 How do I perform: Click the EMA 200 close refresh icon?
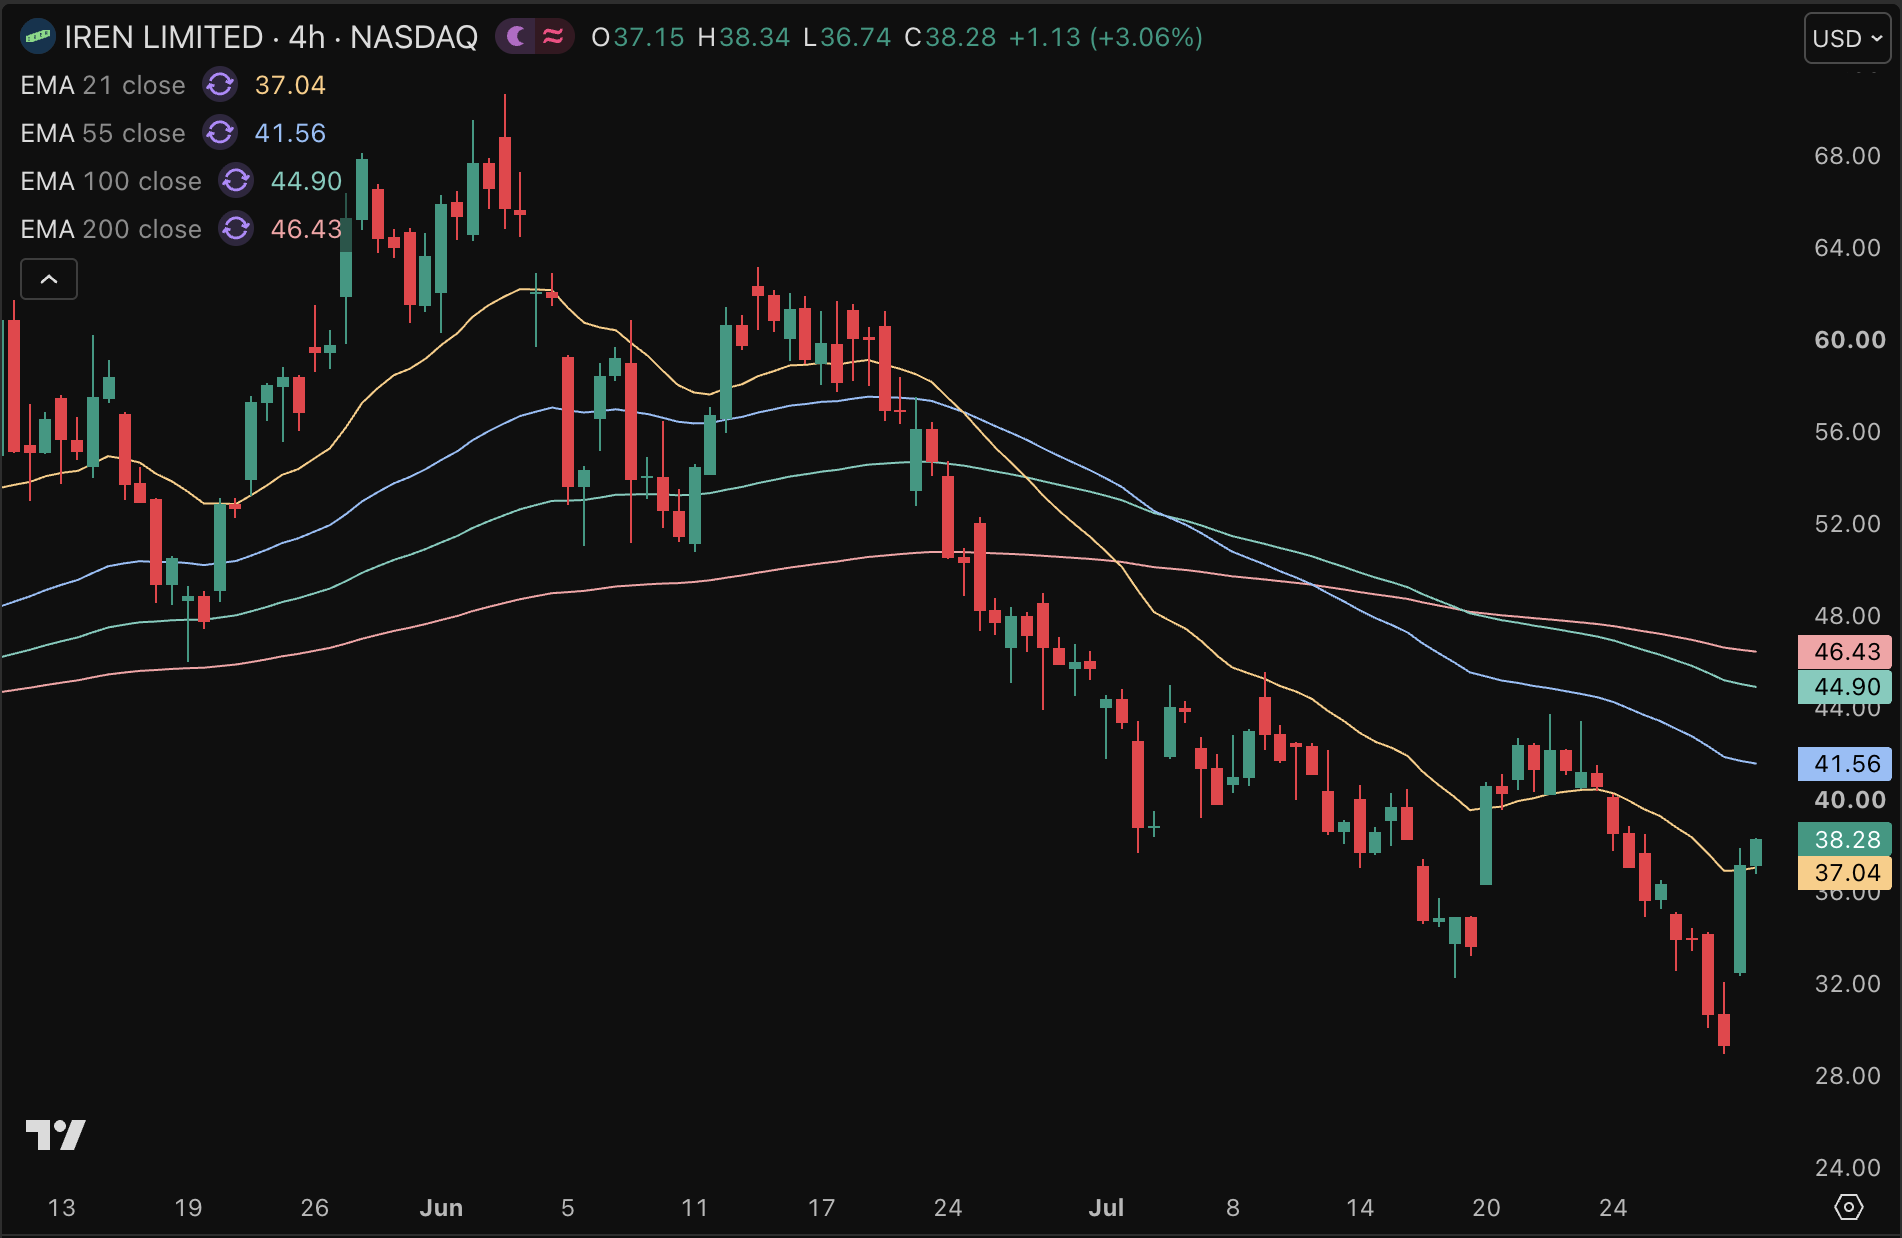coord(236,229)
